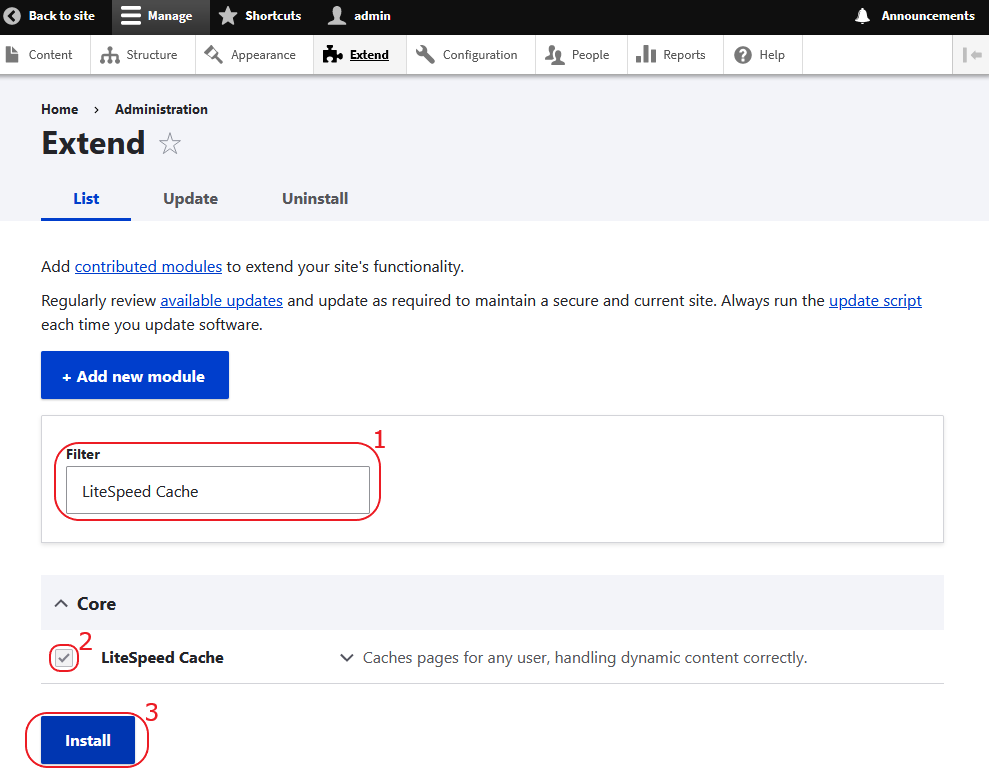This screenshot has height=772, width=989.
Task: Open the Appearance menu item label
Action: coord(263,55)
